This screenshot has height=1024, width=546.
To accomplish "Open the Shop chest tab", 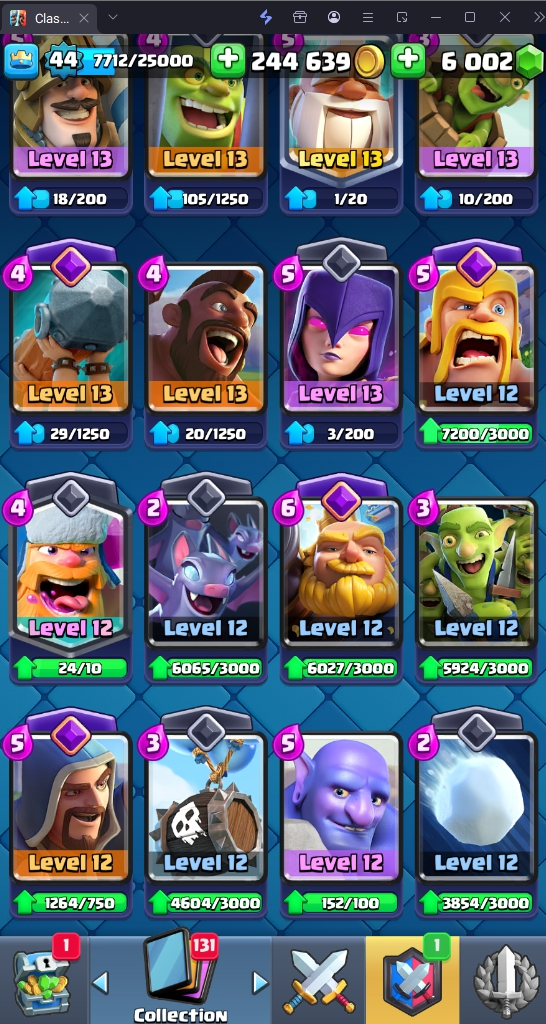I will [x=42, y=980].
